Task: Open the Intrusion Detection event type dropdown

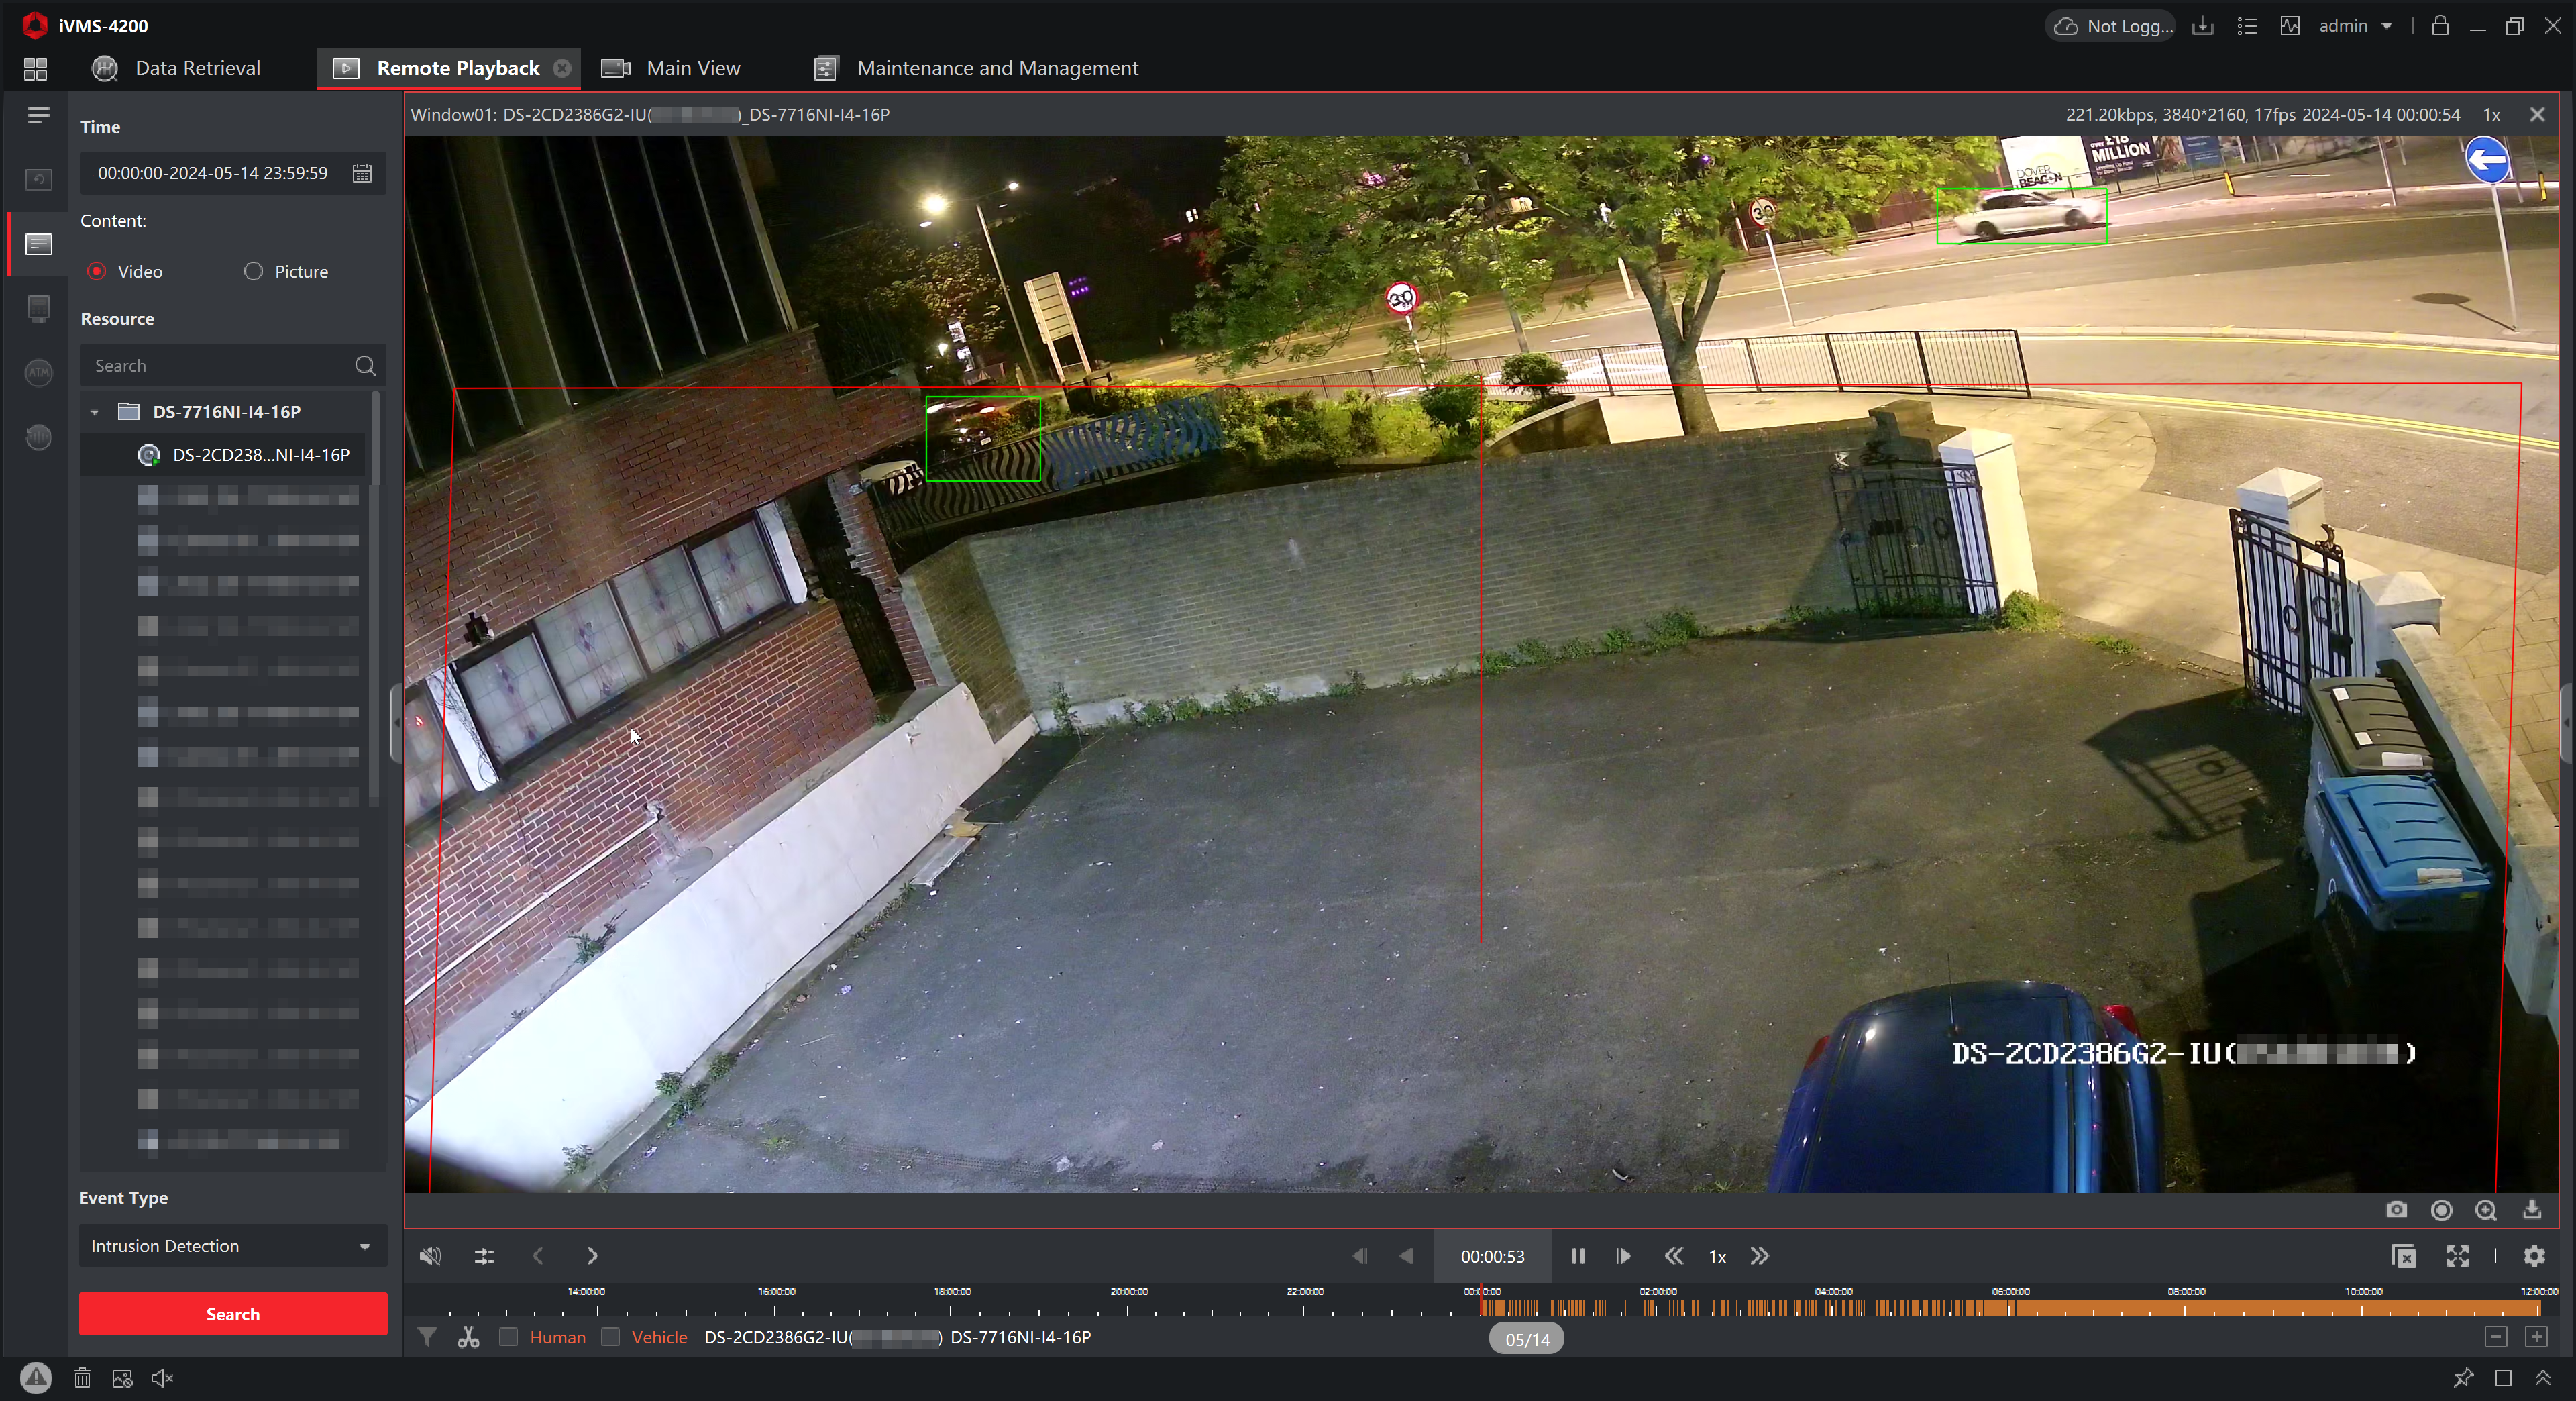Action: [x=232, y=1246]
